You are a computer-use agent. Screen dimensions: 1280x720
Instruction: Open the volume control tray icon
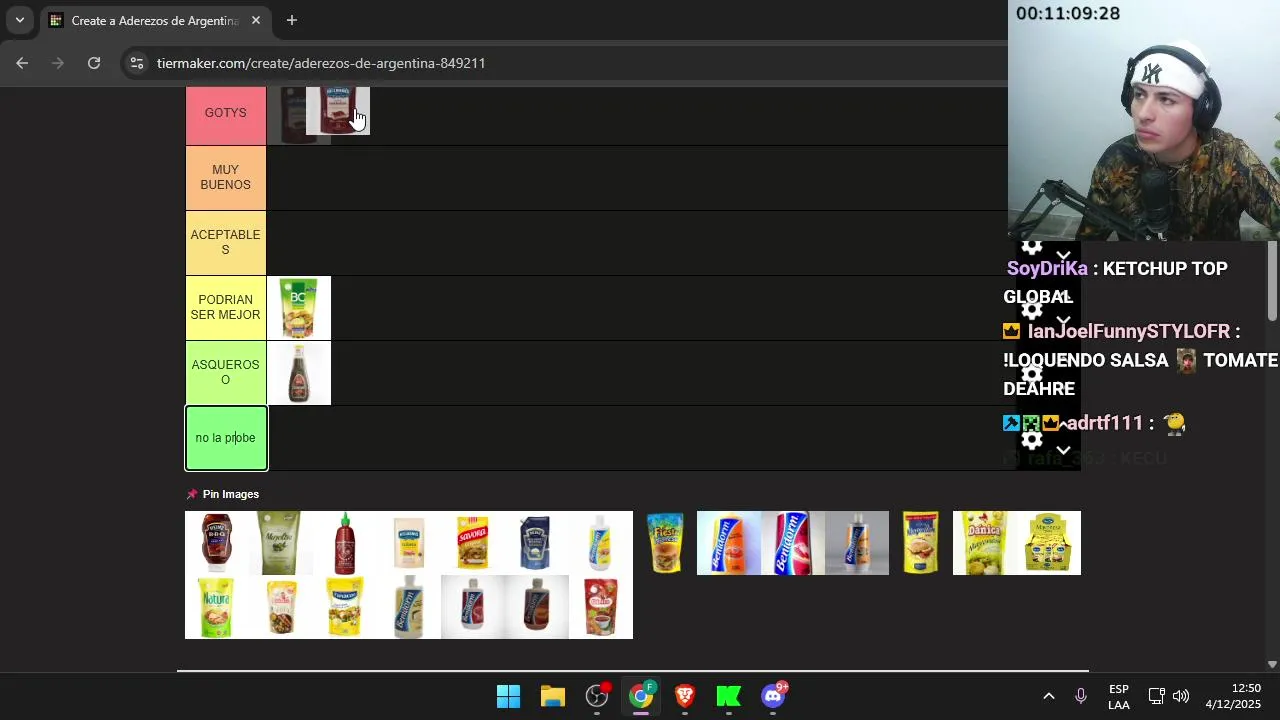pos(1181,696)
